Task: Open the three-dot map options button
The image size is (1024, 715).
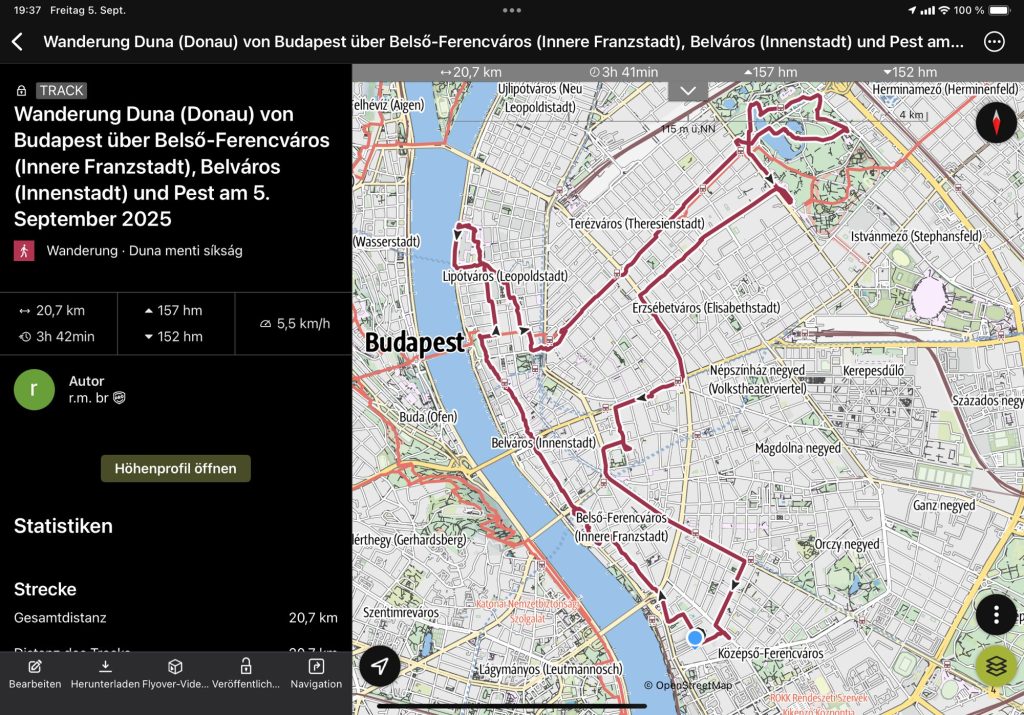Action: [995, 614]
